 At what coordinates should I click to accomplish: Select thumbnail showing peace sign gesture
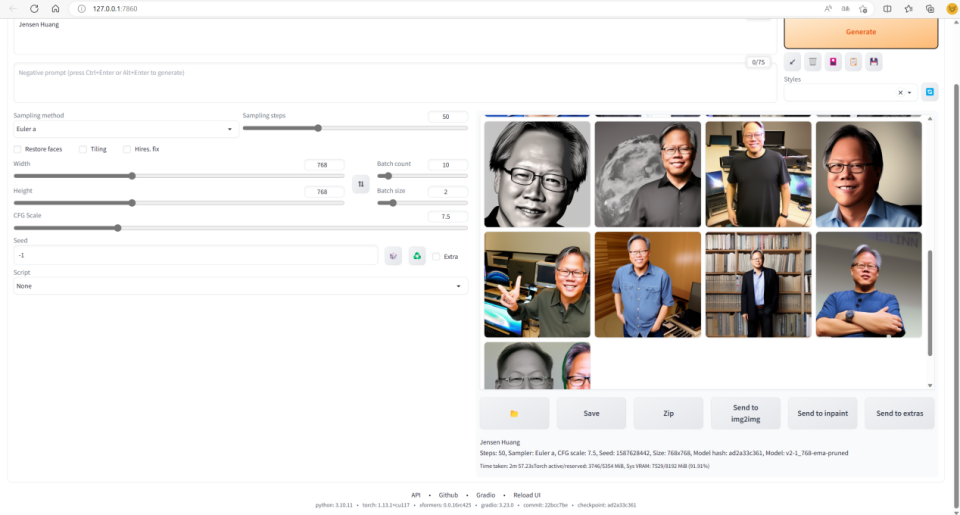tap(537, 284)
